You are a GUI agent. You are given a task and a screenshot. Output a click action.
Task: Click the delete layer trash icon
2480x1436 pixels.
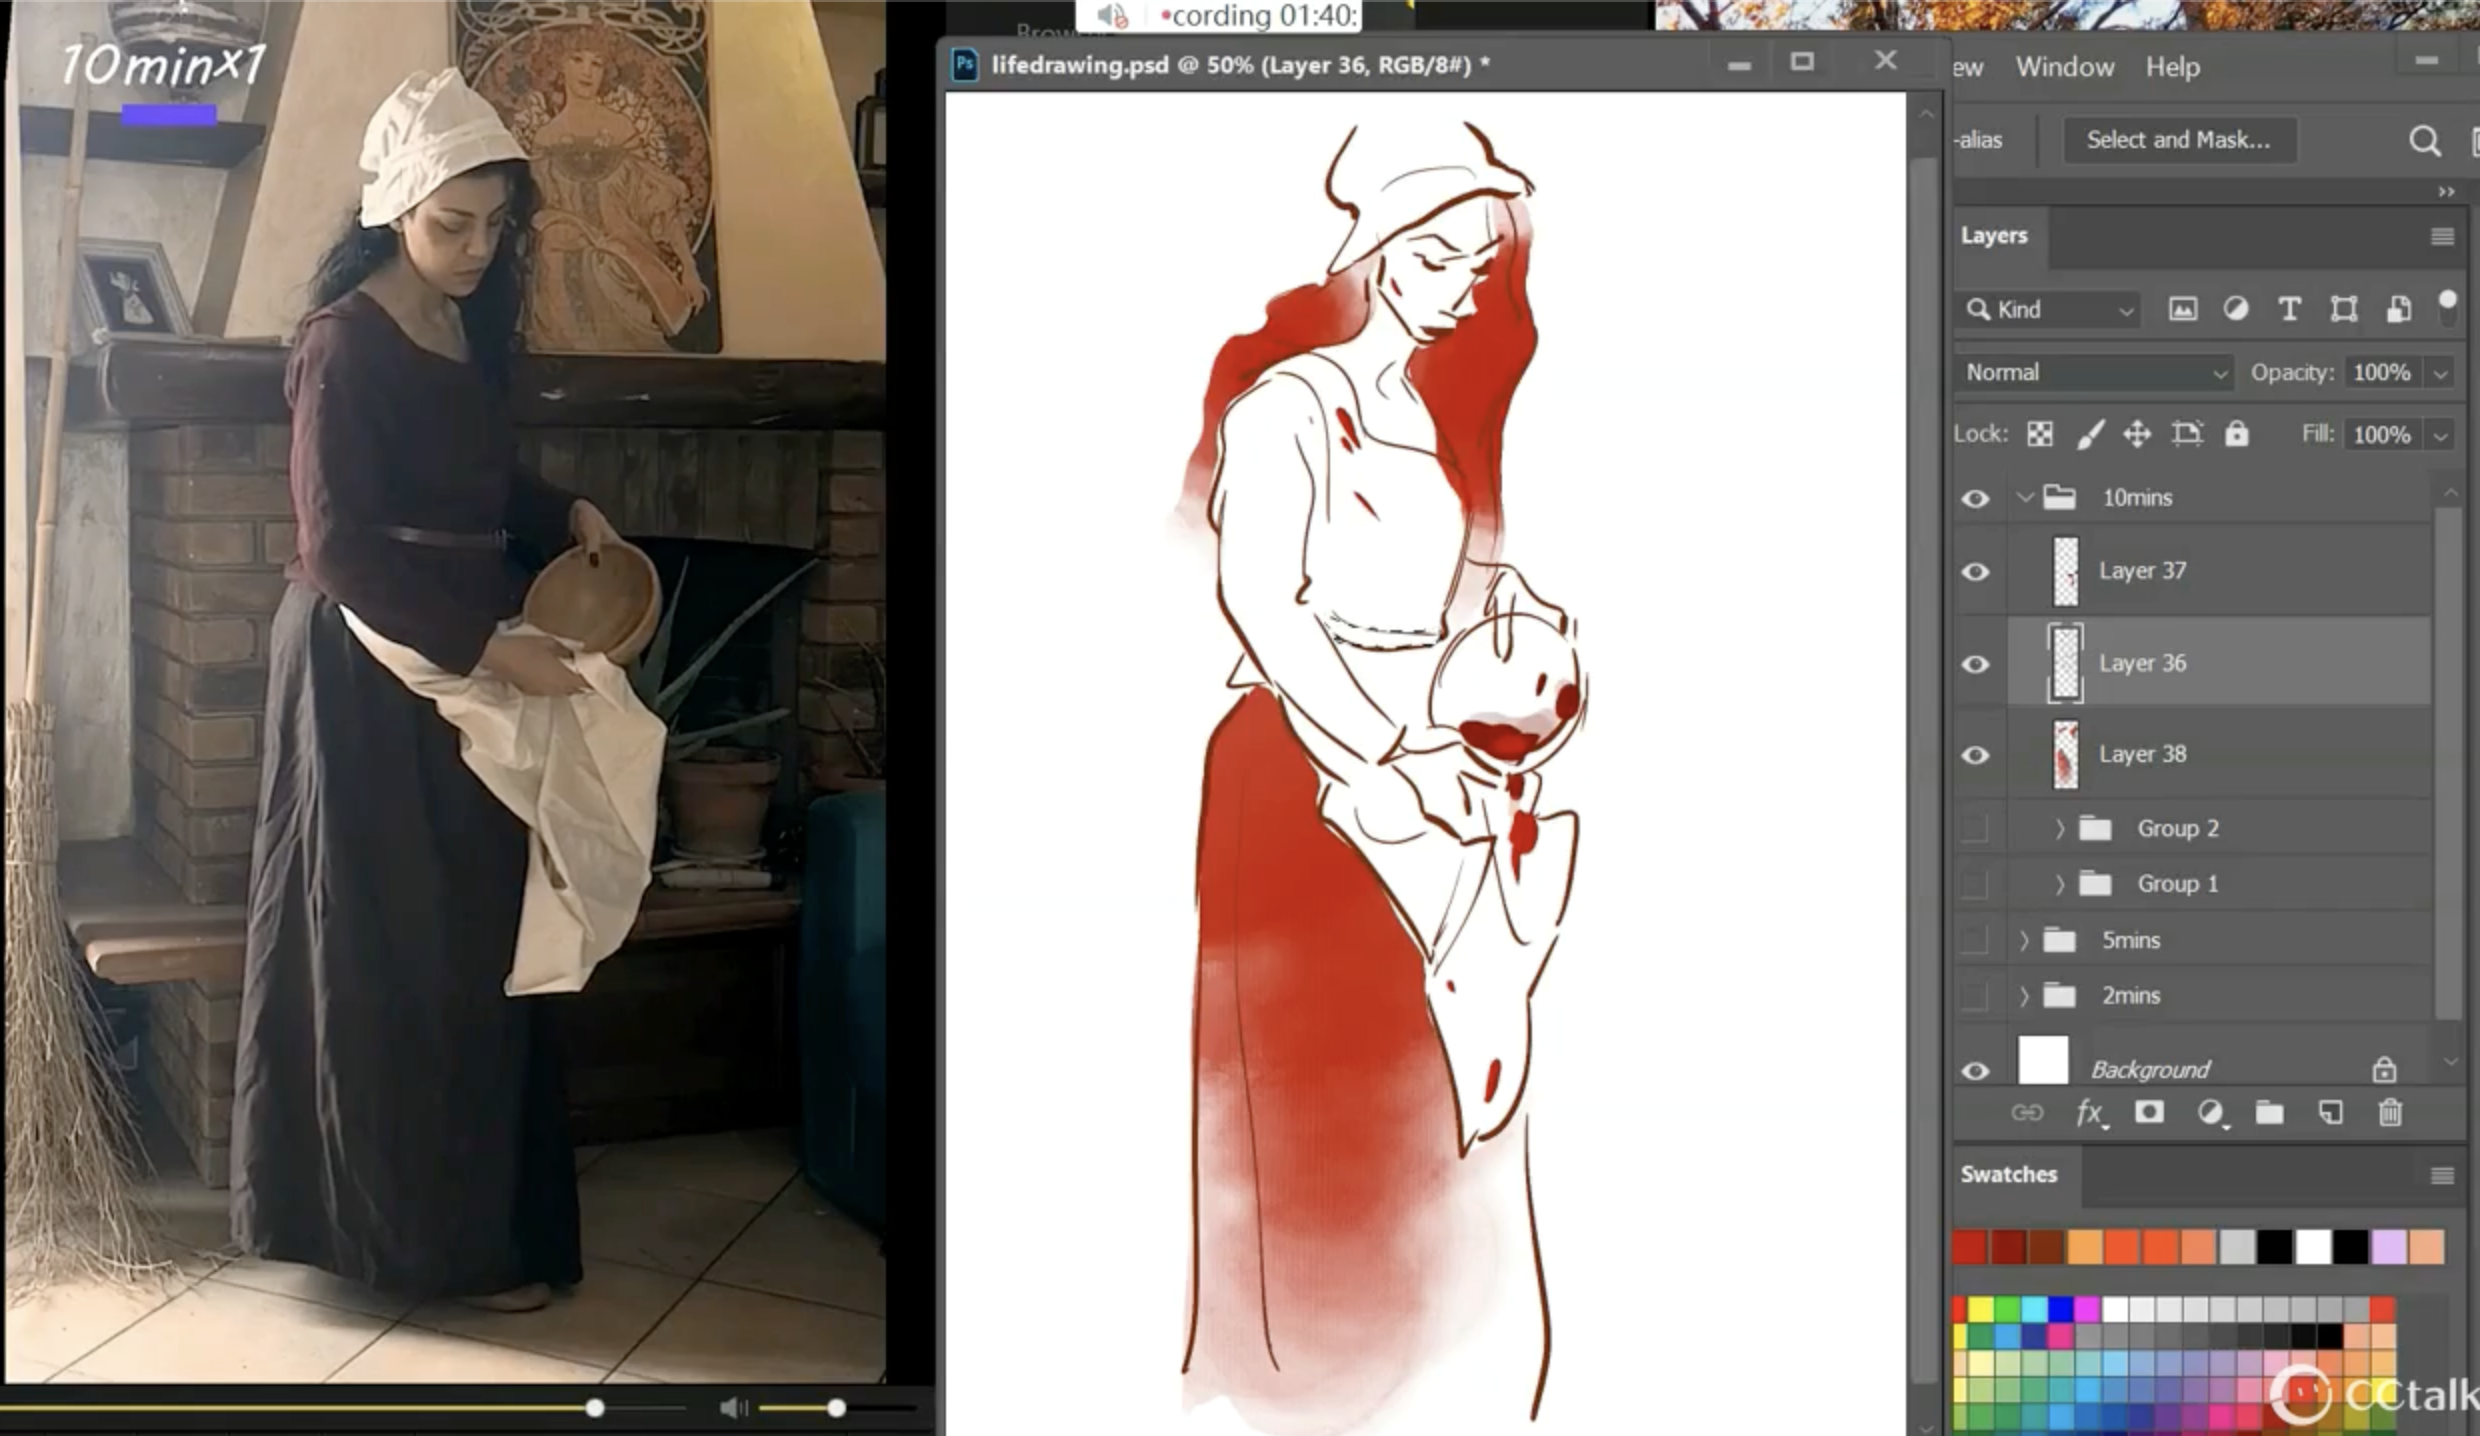[2390, 1113]
